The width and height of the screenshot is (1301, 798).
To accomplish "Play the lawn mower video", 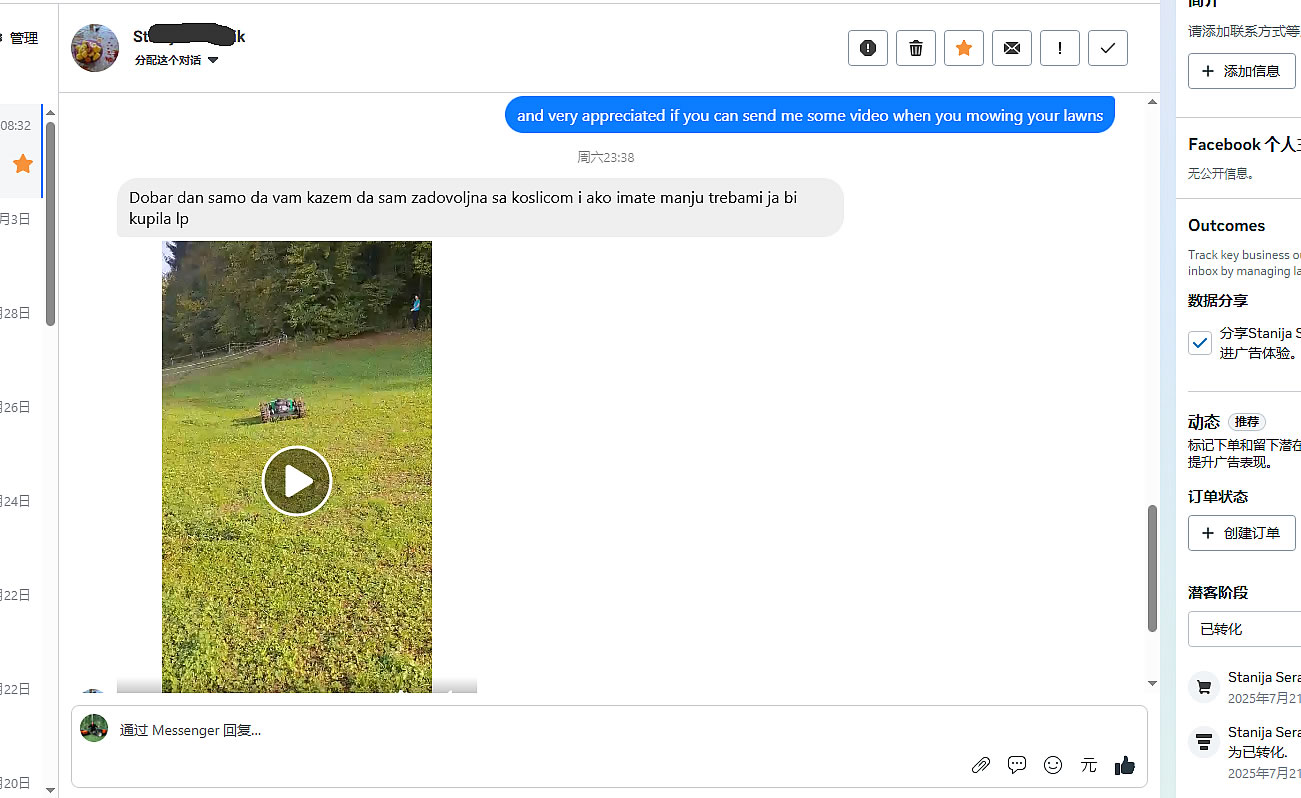I will pos(297,481).
